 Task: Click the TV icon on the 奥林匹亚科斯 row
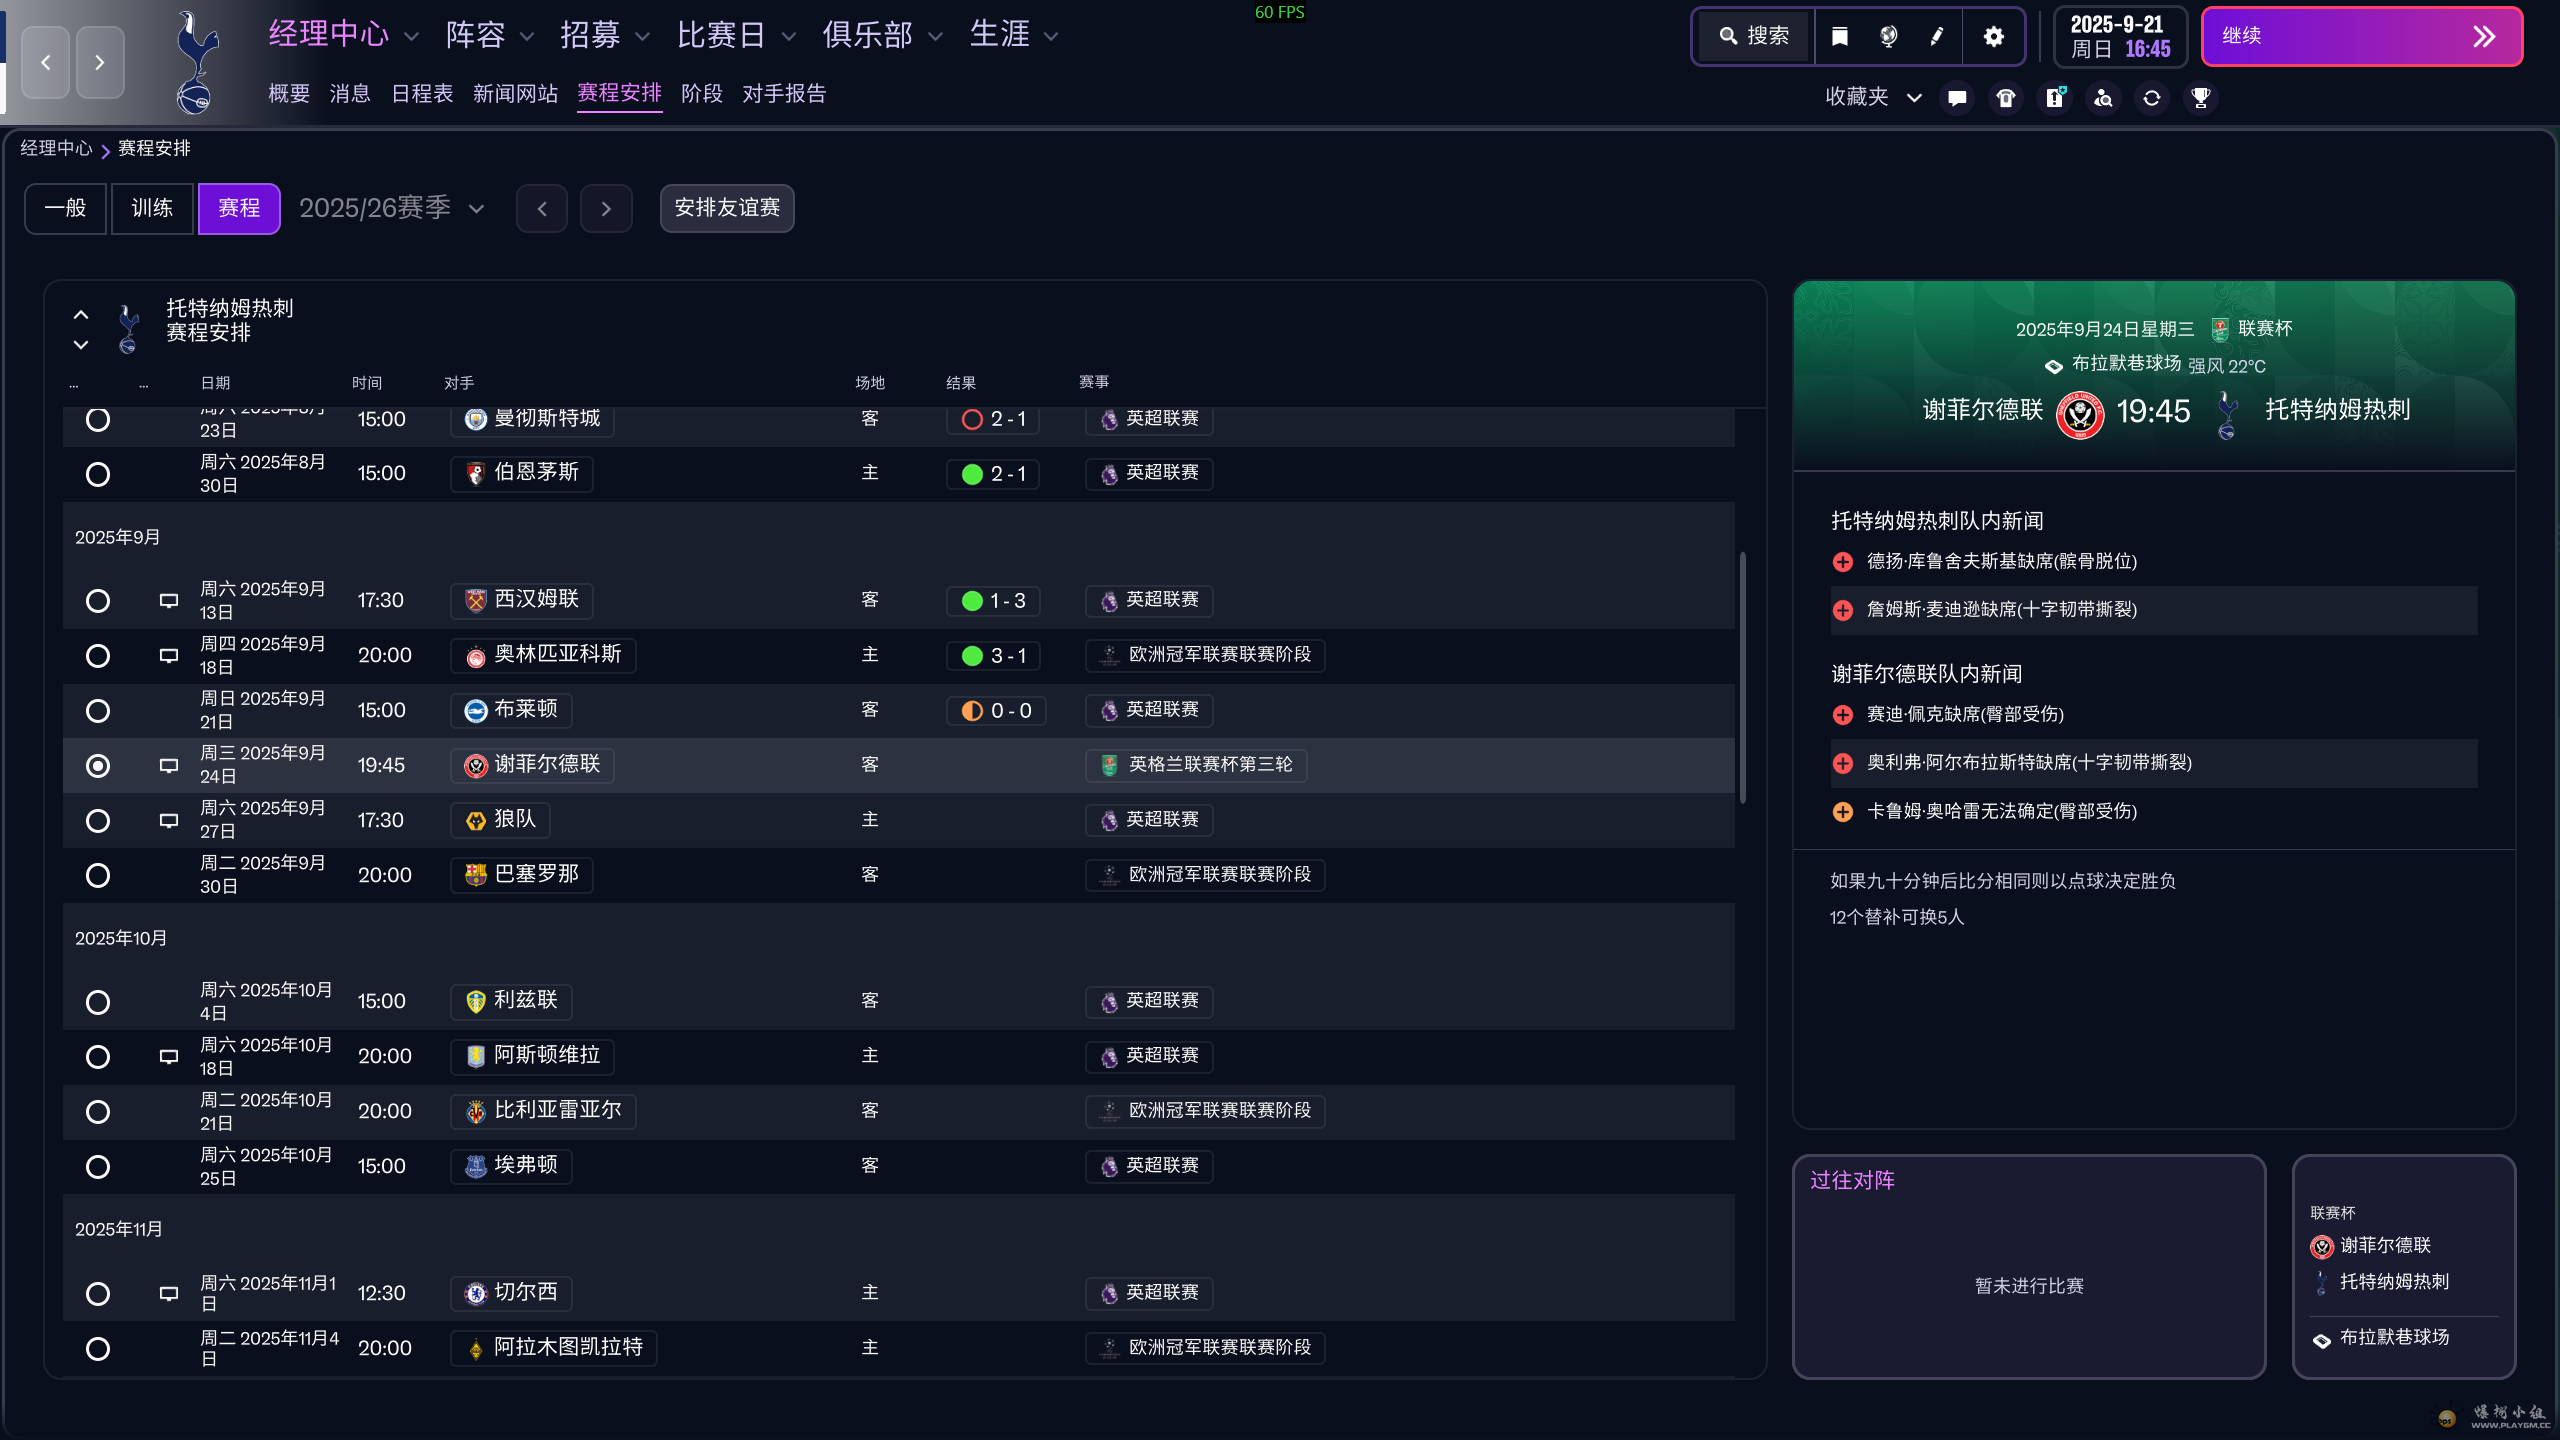pyautogui.click(x=169, y=656)
